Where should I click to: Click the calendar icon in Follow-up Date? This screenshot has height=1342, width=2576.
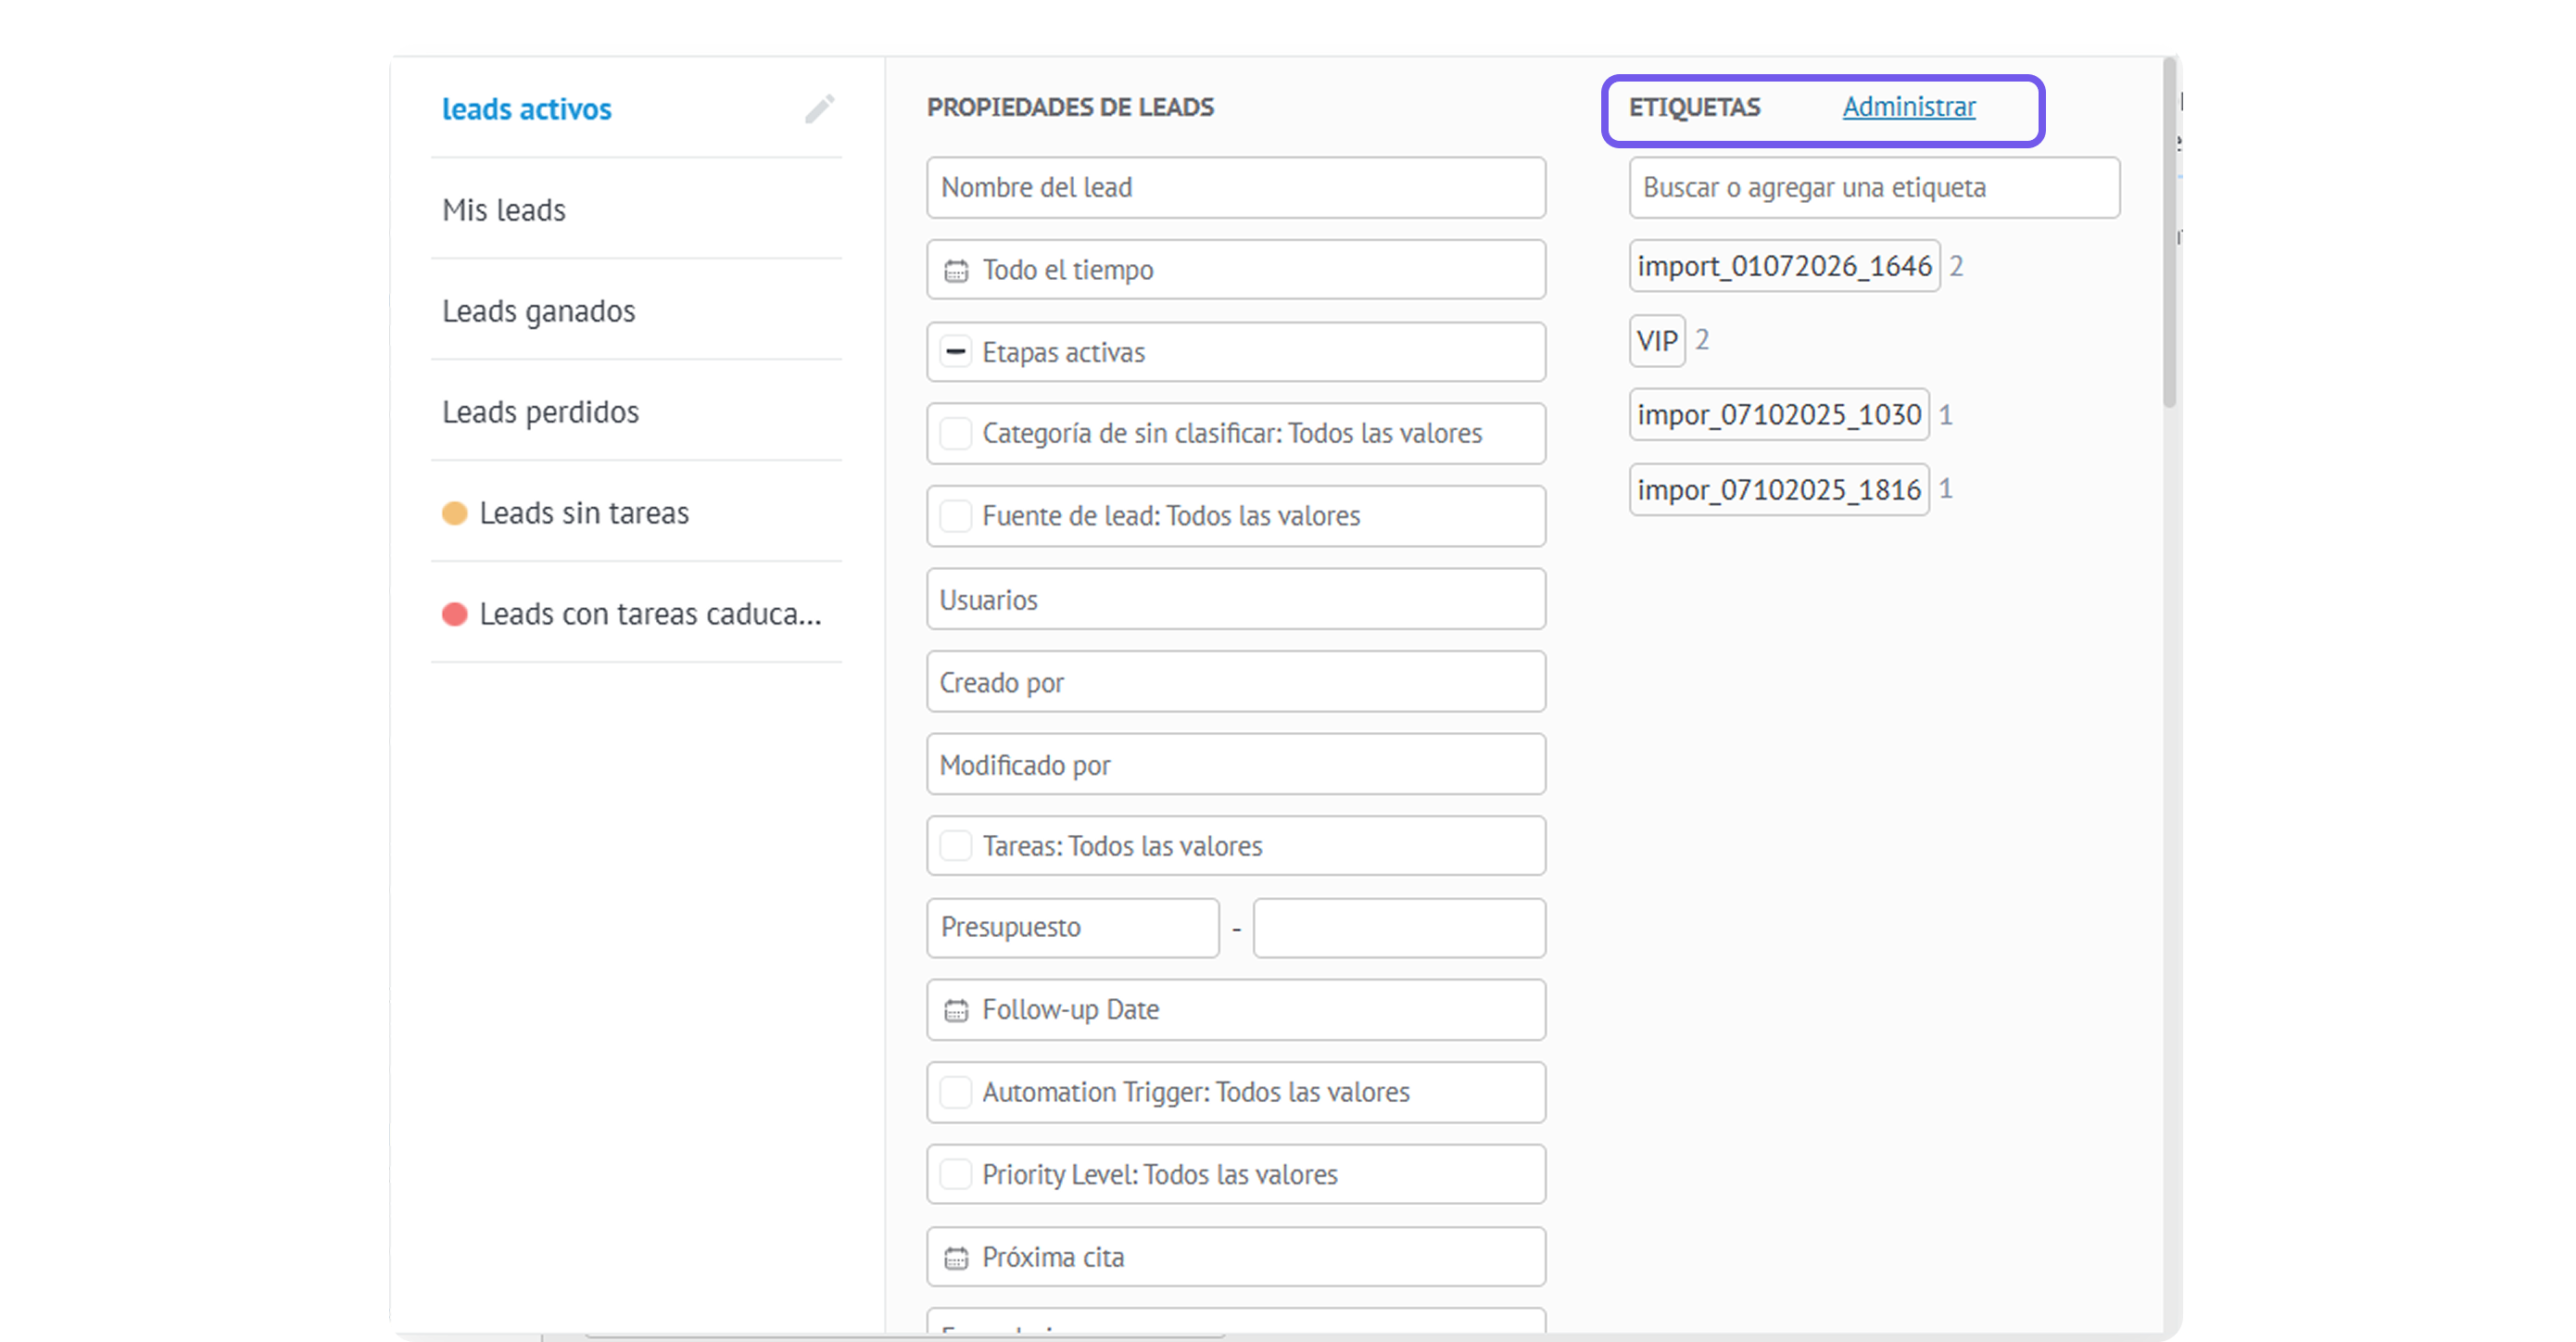[956, 1010]
